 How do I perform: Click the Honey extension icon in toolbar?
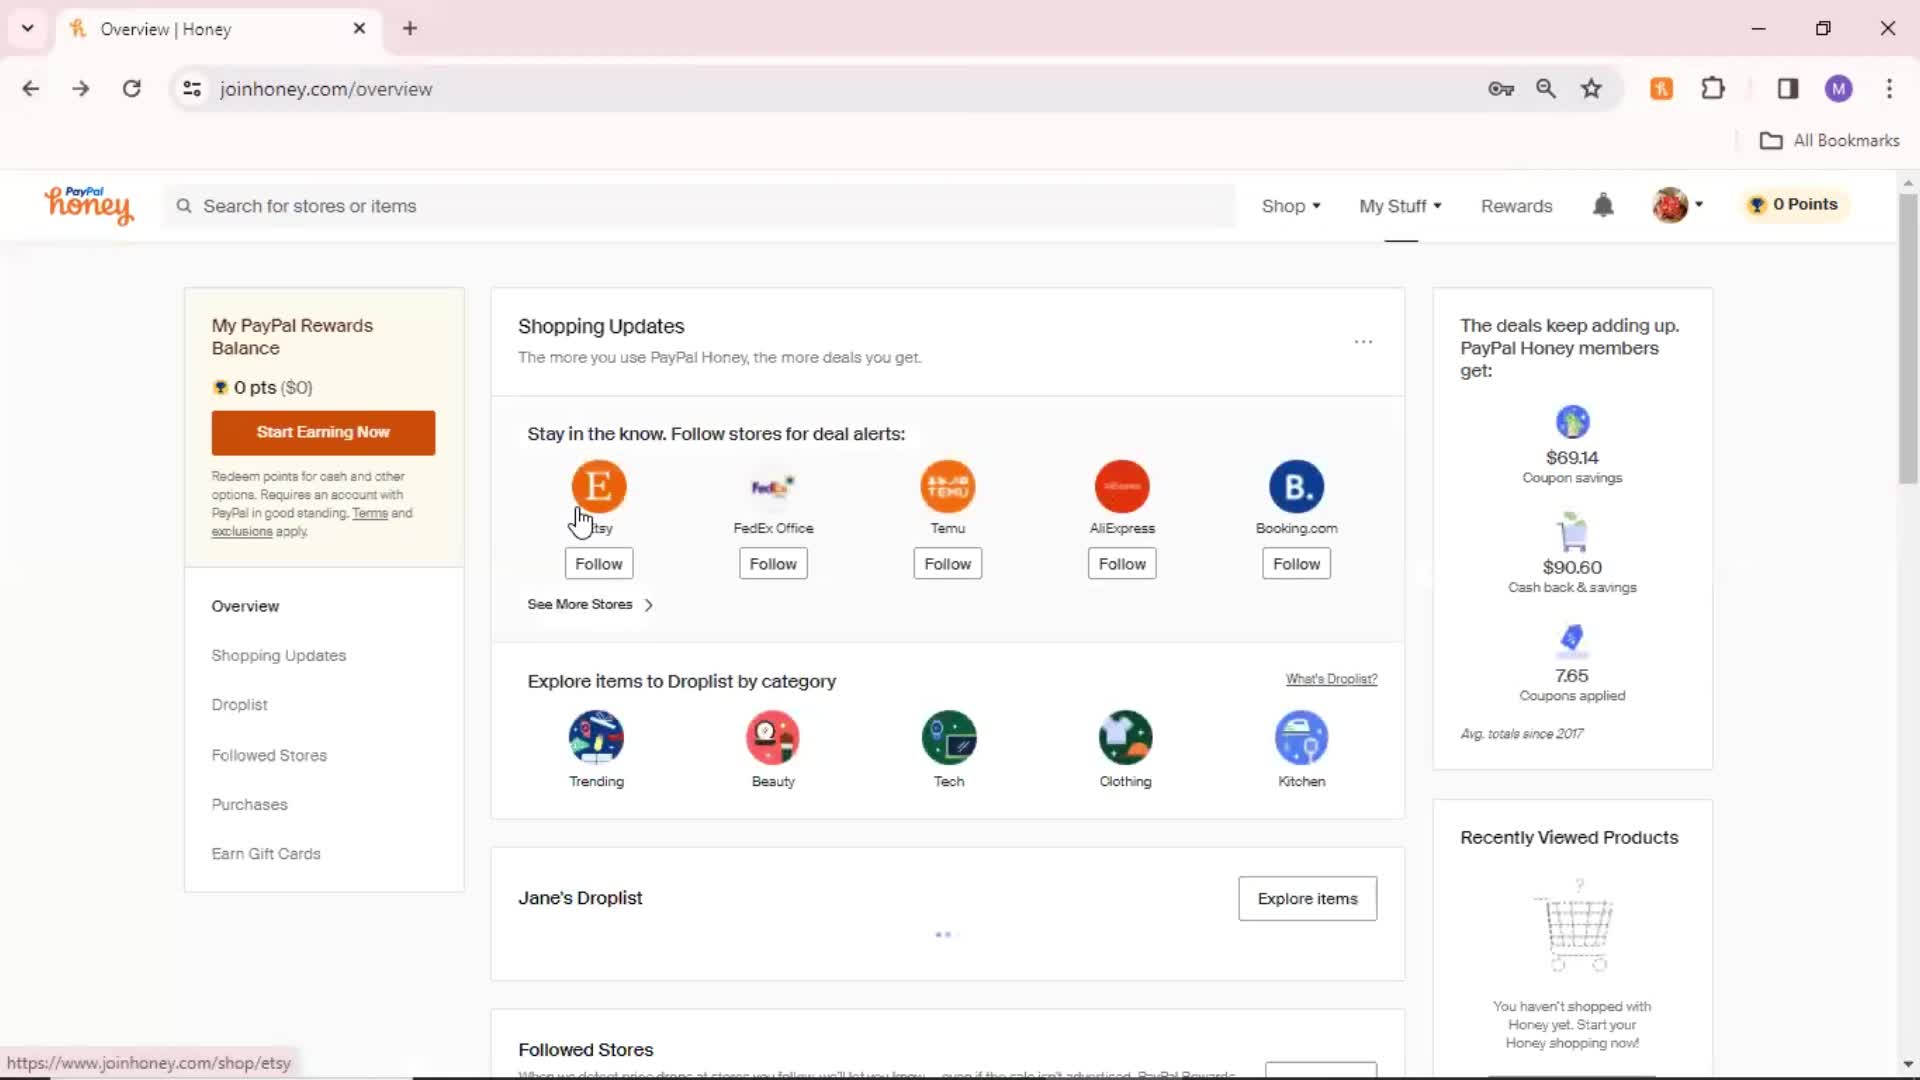coord(1661,89)
